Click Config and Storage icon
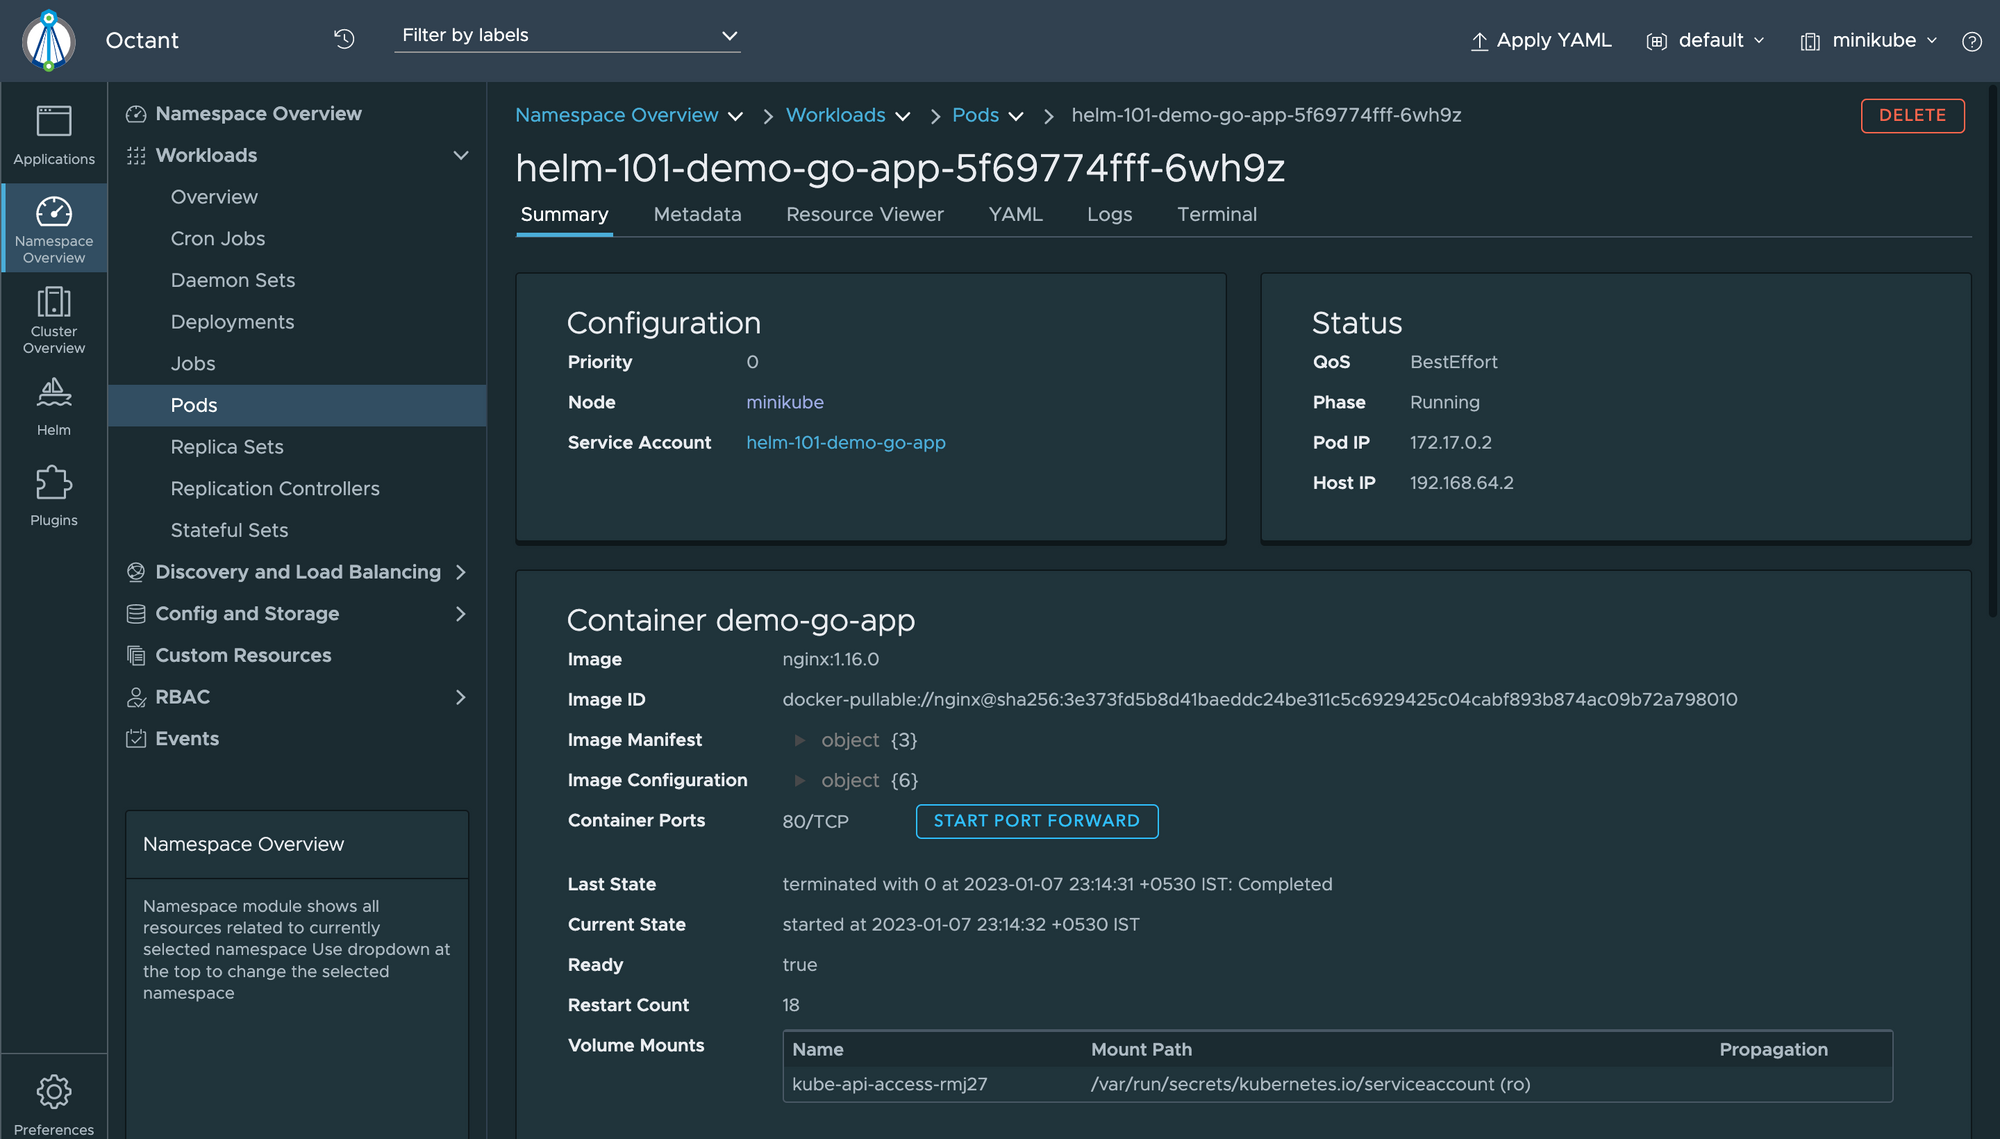This screenshot has height=1139, width=2000. (x=136, y=614)
